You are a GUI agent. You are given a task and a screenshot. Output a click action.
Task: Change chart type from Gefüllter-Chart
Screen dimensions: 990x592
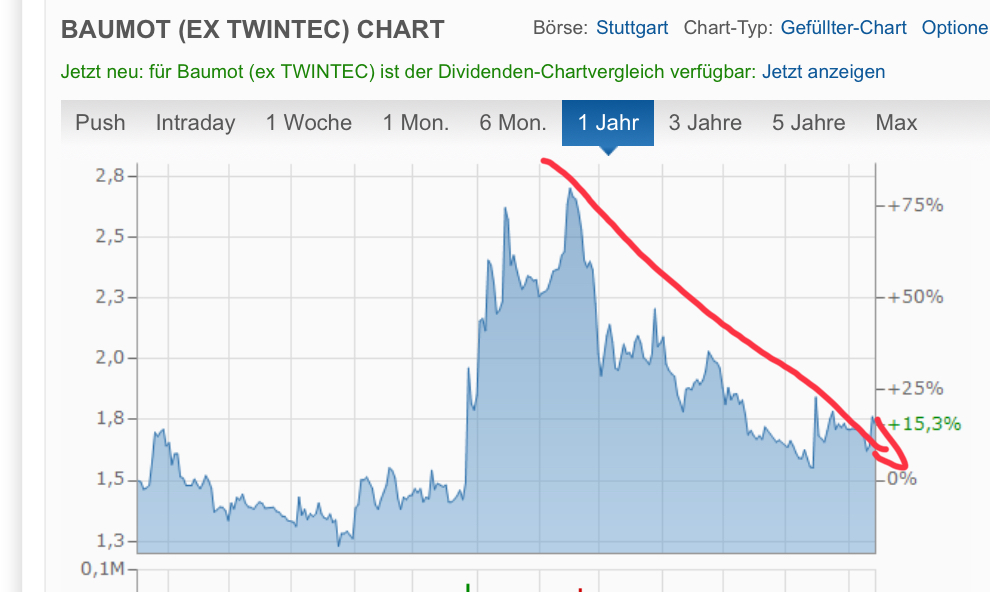click(844, 28)
